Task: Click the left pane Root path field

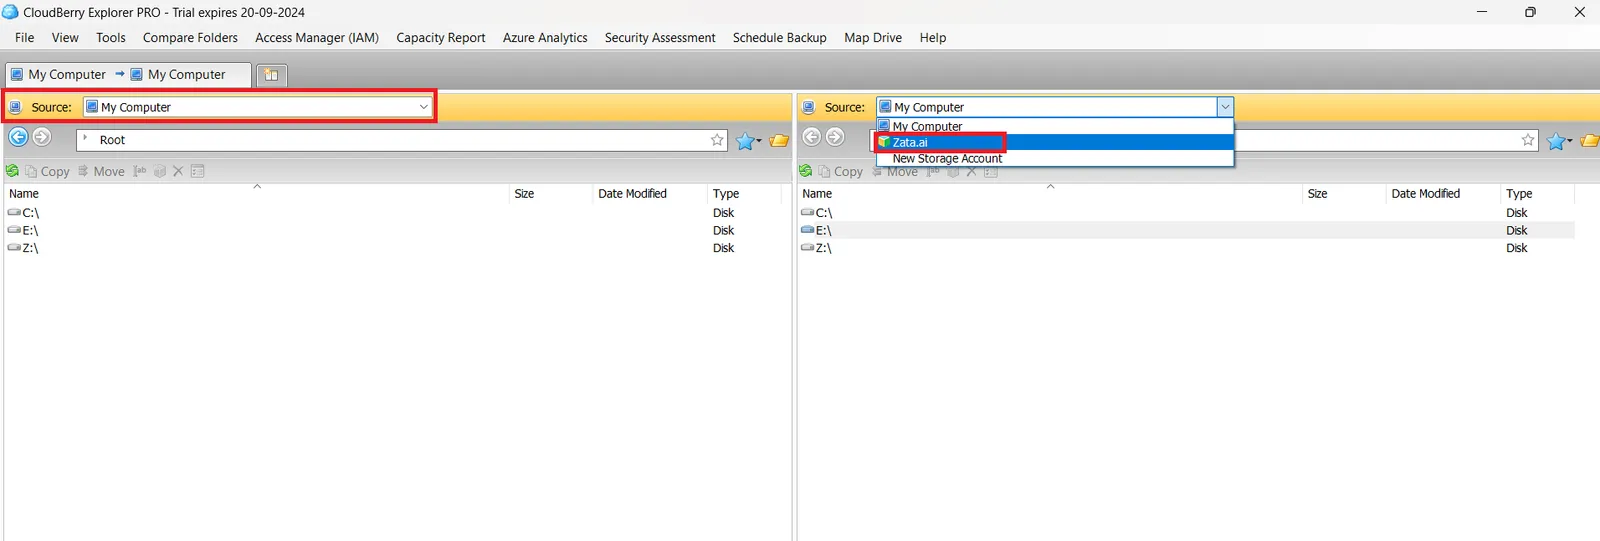Action: pyautogui.click(x=400, y=140)
